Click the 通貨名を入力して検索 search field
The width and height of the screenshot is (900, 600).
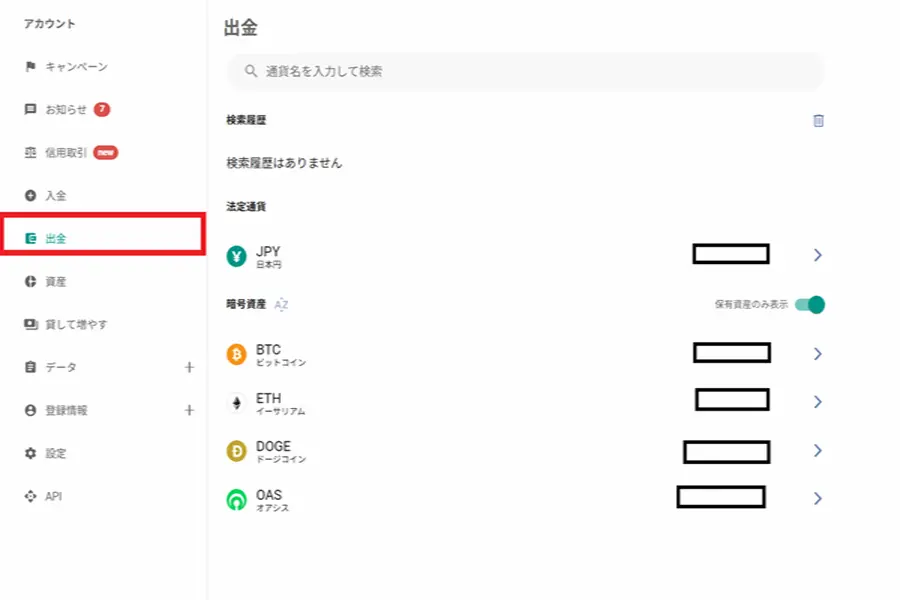click(520, 71)
